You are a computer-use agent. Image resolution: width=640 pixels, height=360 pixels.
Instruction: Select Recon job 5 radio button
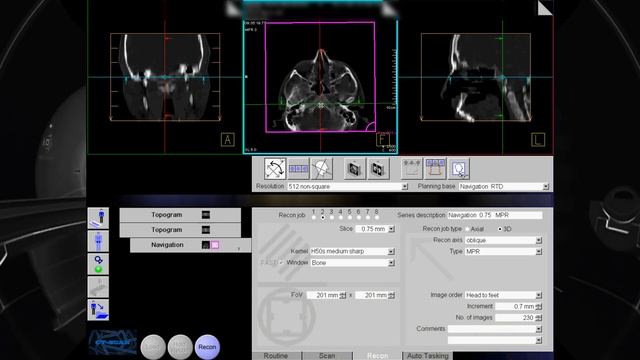(349, 218)
